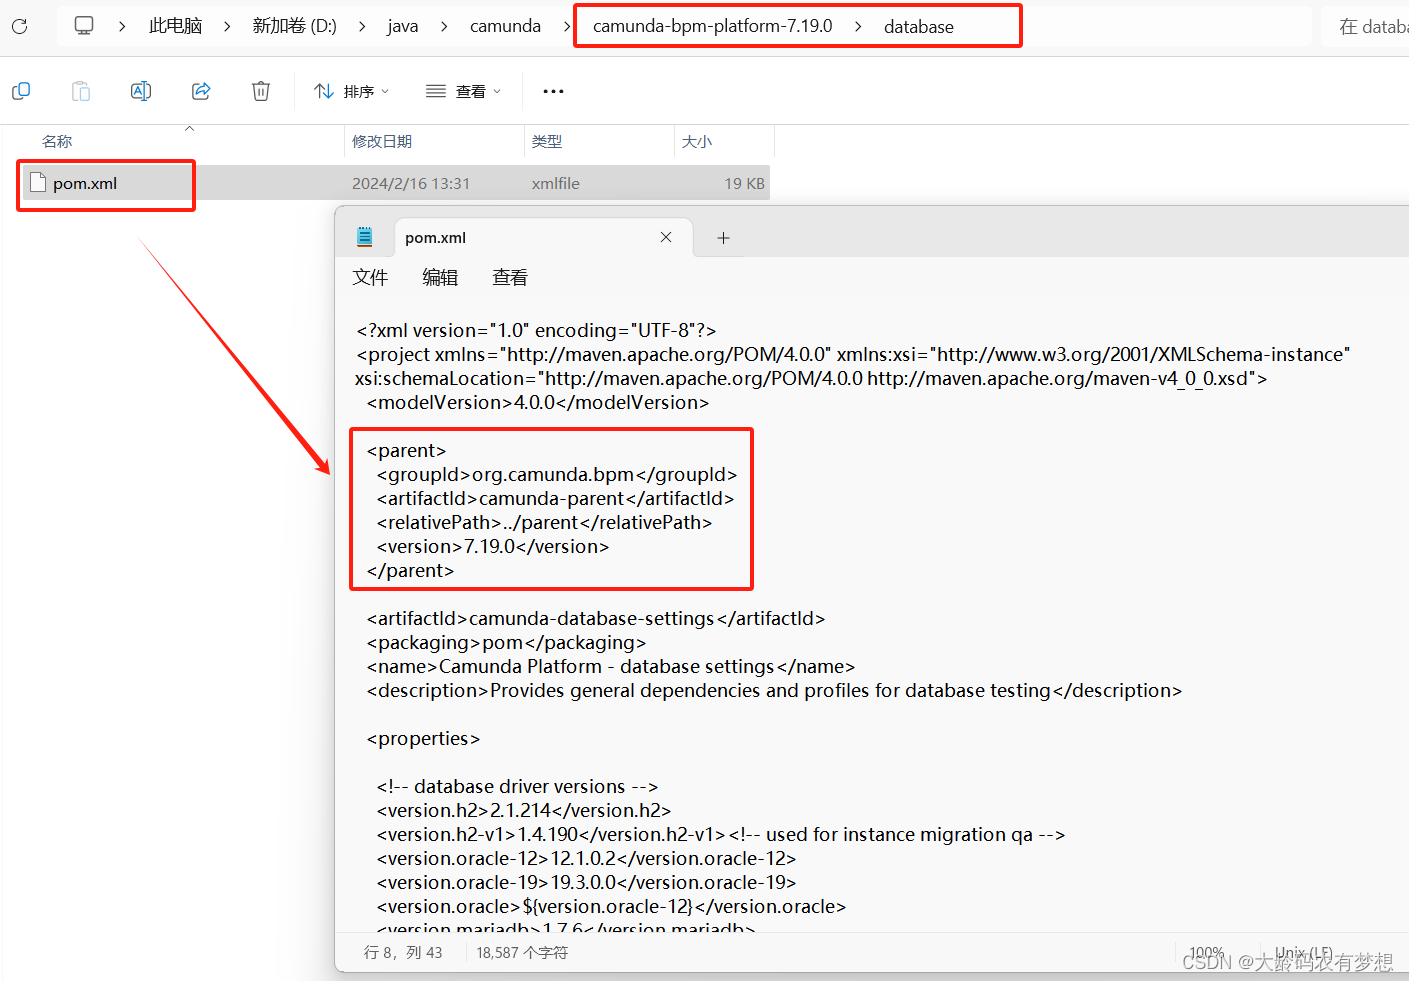
Task: Expand chevron after 此电脑 in address bar
Action: pyautogui.click(x=227, y=26)
